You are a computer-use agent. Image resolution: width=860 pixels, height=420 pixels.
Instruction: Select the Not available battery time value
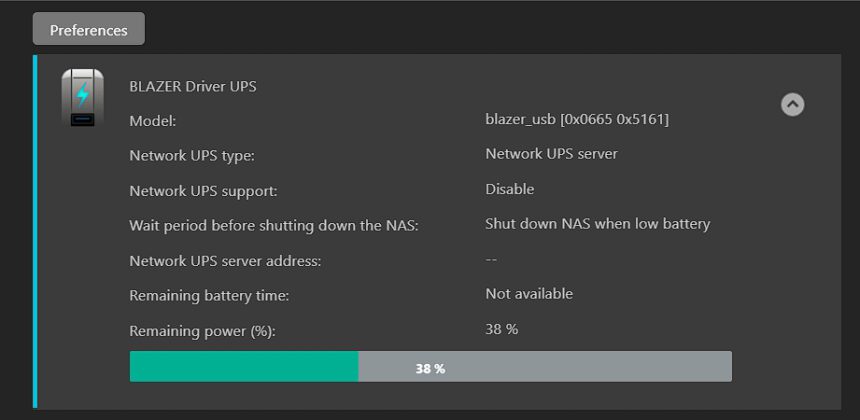point(529,294)
